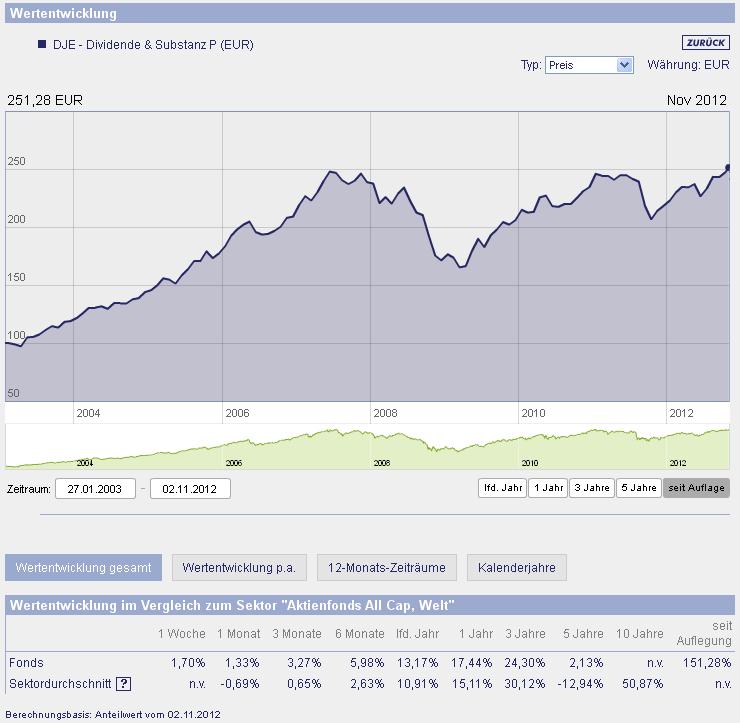
Task: Click the 6 Monate column header
Action: (x=360, y=633)
